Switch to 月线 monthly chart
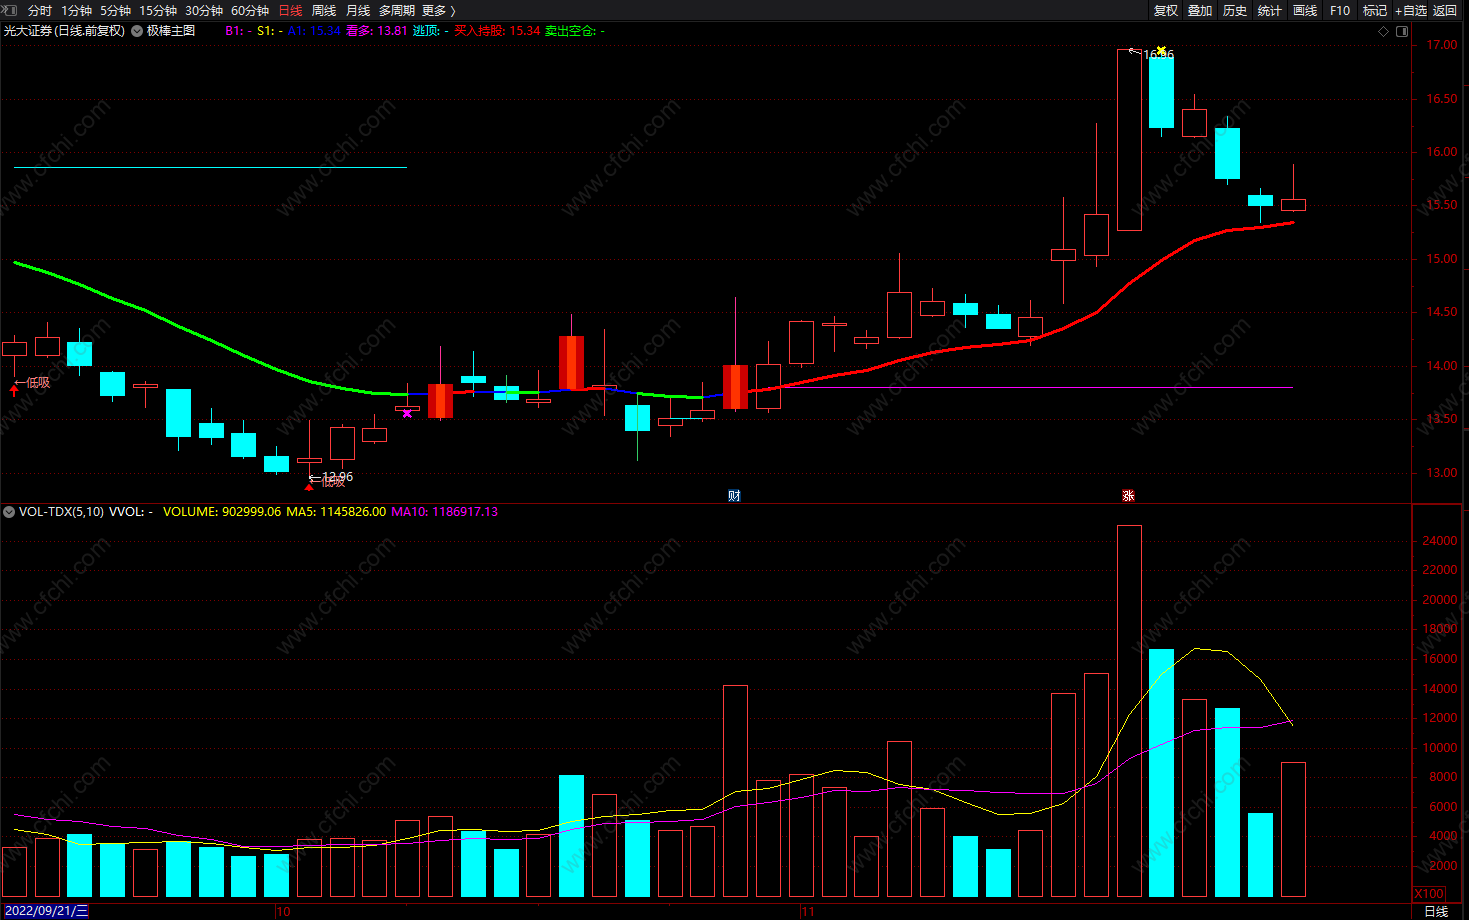Screen dimensions: 1469x920 point(358,11)
